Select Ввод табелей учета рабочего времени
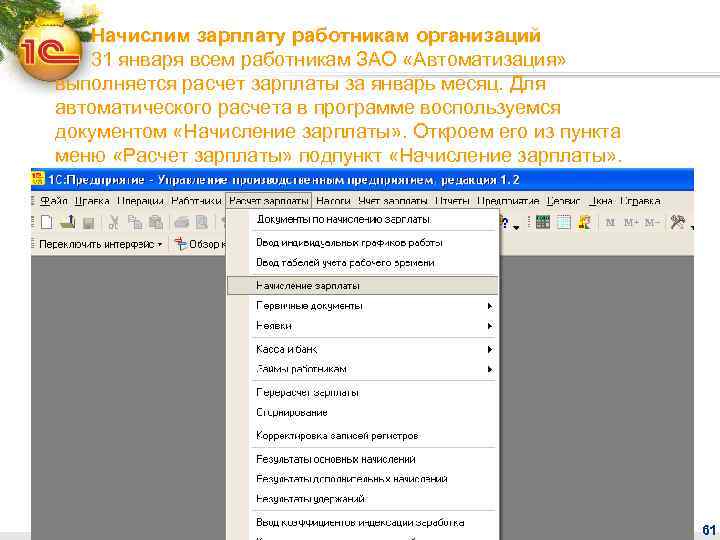720x540 pixels. coord(363,263)
